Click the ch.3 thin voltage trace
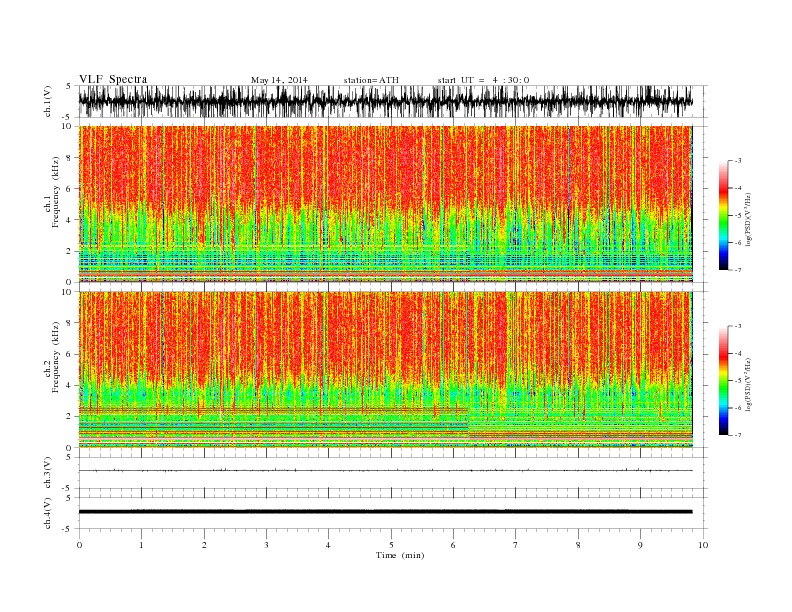The image size is (792, 612). 385,471
